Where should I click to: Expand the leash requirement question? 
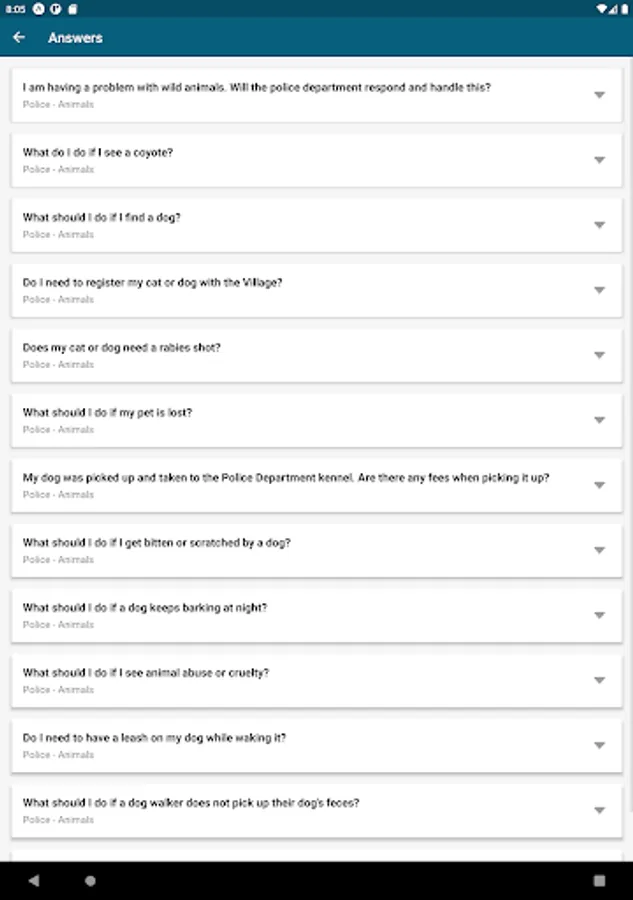599,745
